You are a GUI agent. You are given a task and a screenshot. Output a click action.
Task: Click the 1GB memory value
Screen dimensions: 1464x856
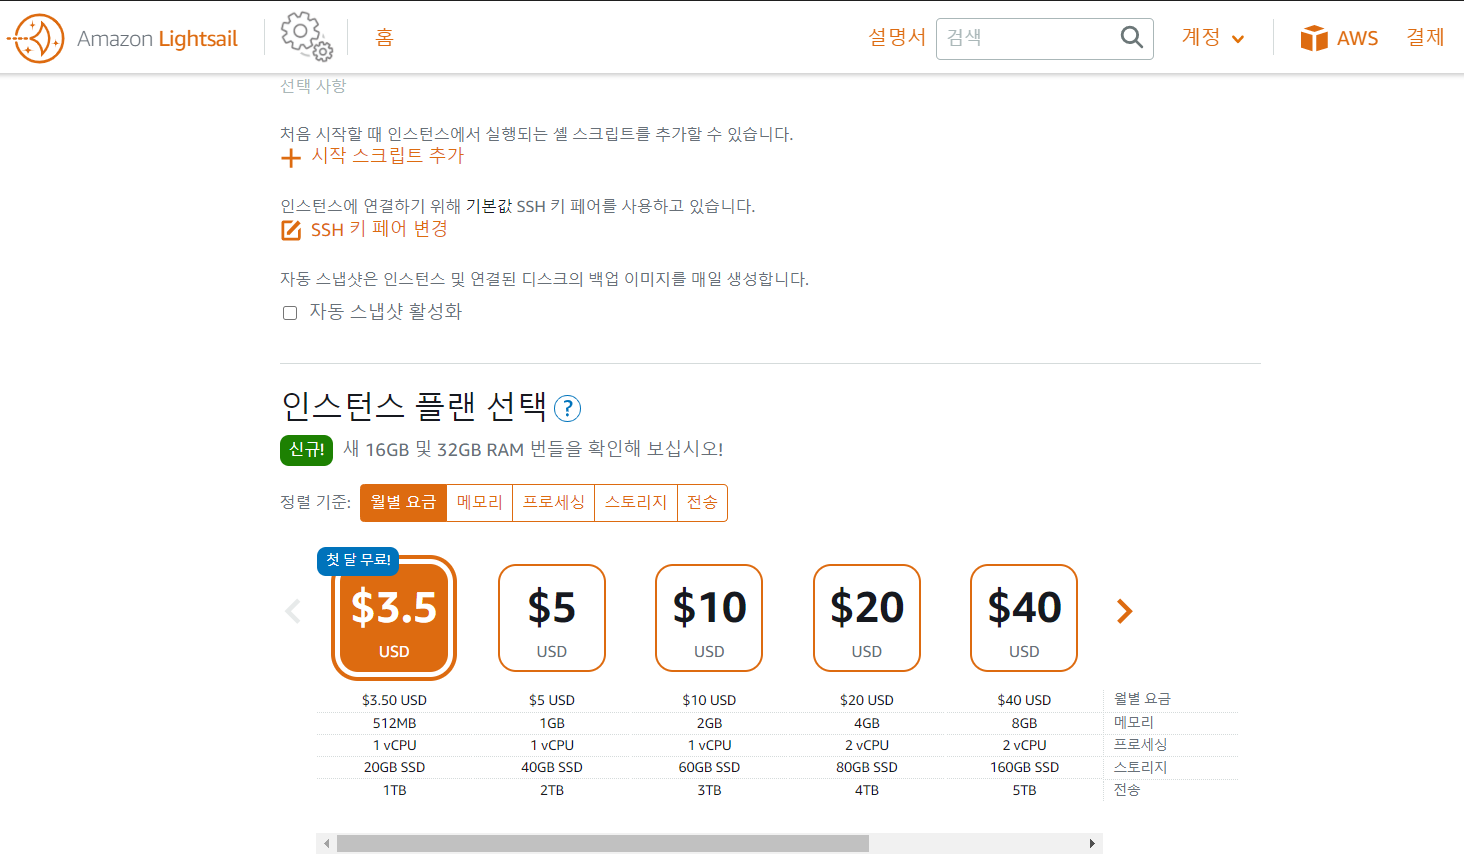tap(552, 723)
